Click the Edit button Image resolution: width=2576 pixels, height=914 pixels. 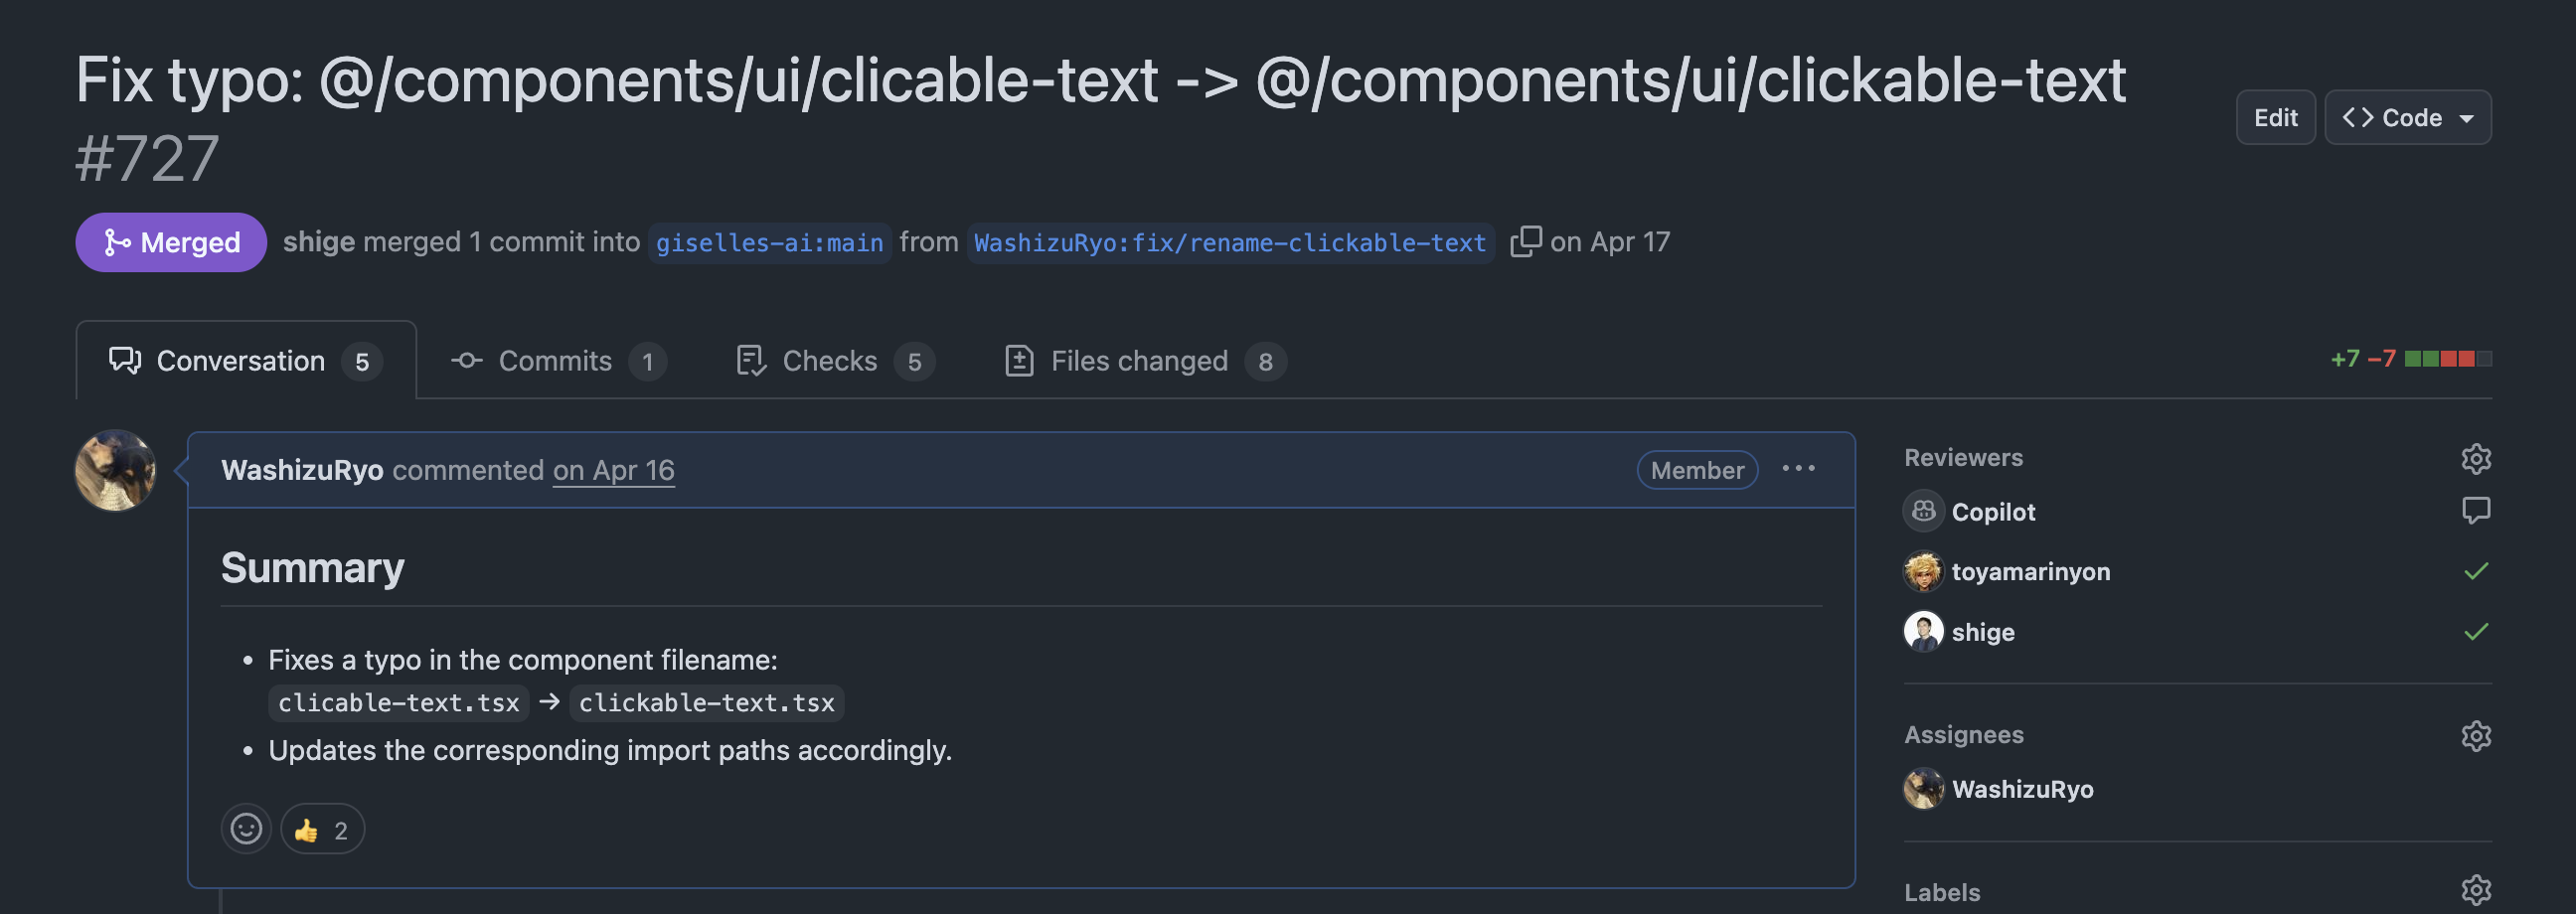tap(2276, 117)
